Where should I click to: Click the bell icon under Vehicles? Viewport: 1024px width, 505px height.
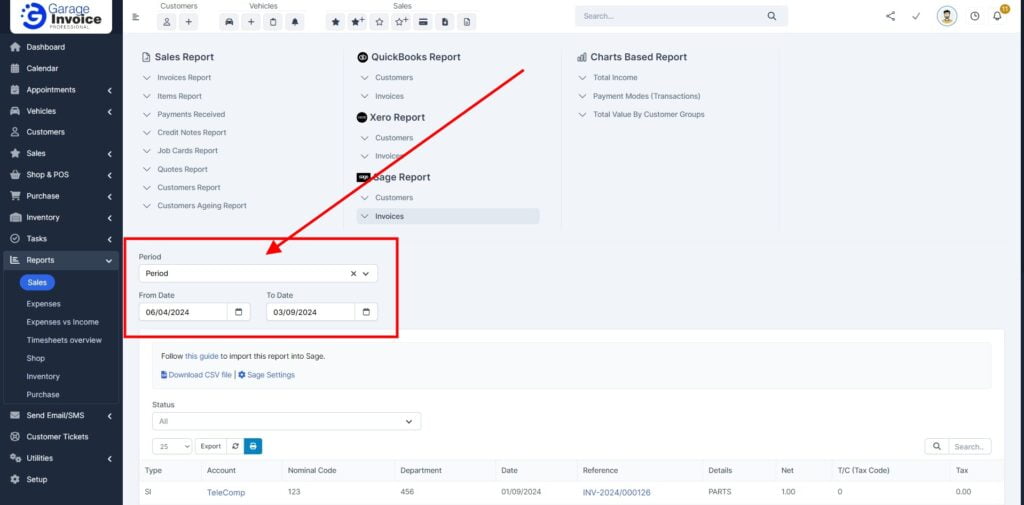coord(295,22)
